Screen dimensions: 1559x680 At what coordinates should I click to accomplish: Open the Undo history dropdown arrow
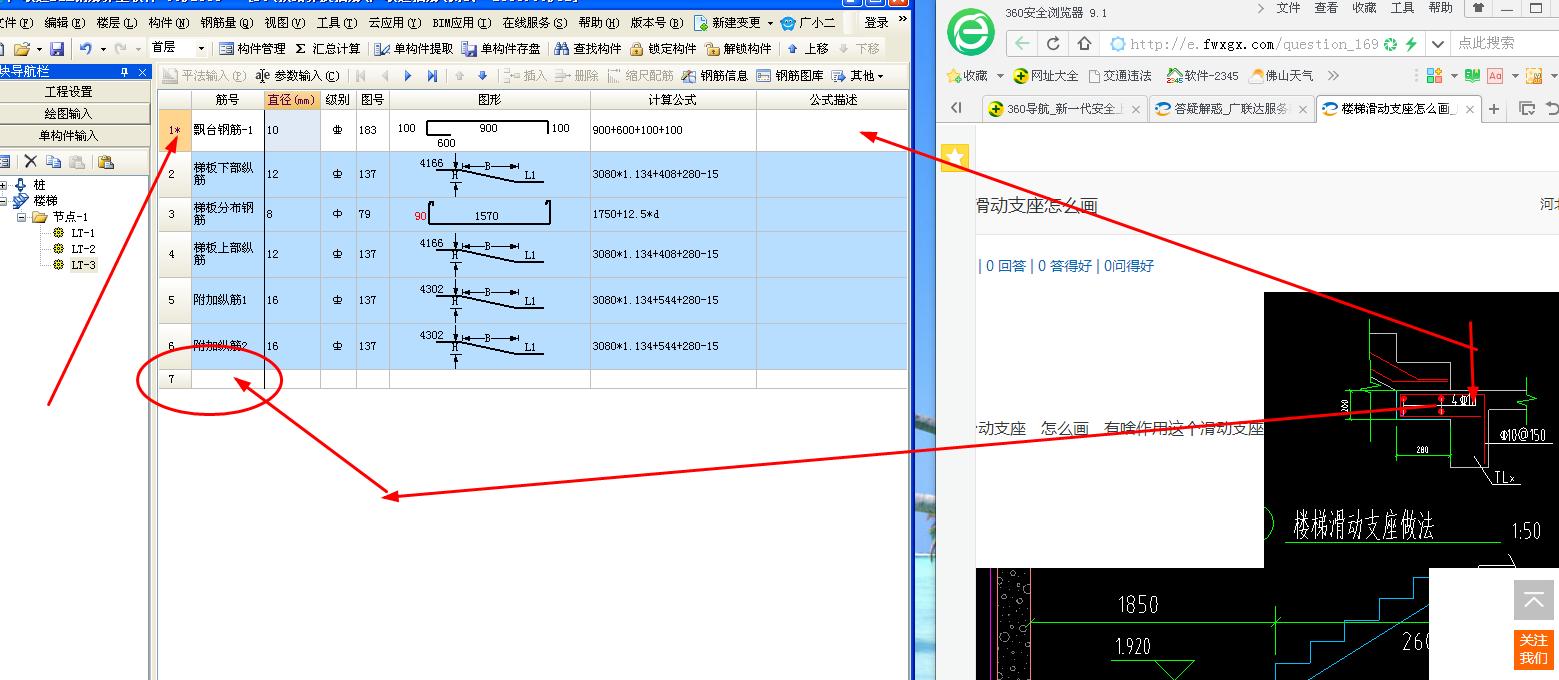pos(102,48)
